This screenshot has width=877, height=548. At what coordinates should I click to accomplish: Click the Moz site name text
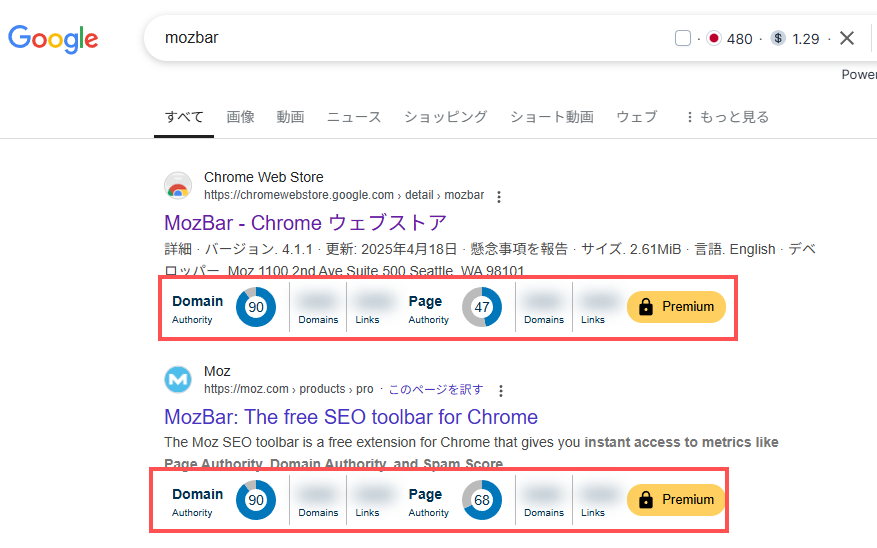point(217,371)
